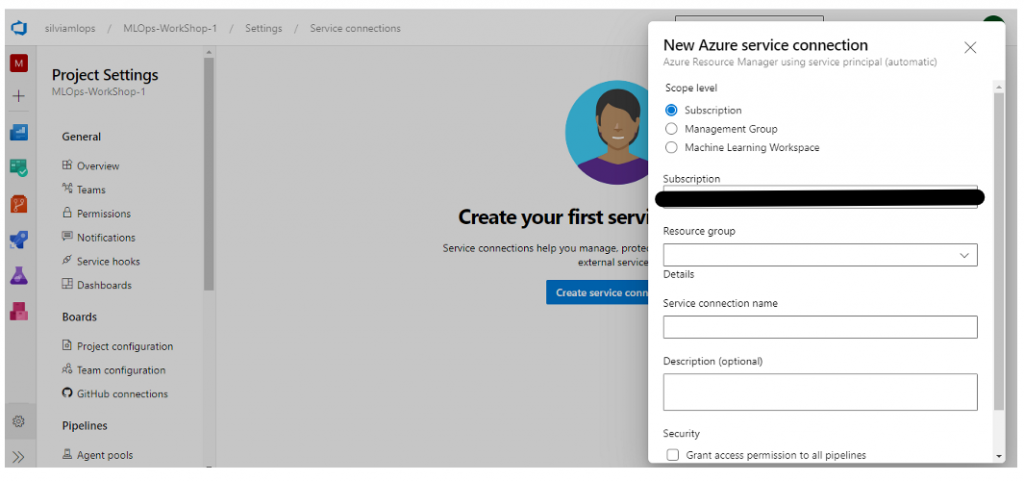This screenshot has width=1024, height=481.
Task: Click the Boards section heading in sidebar
Action: pos(79,317)
